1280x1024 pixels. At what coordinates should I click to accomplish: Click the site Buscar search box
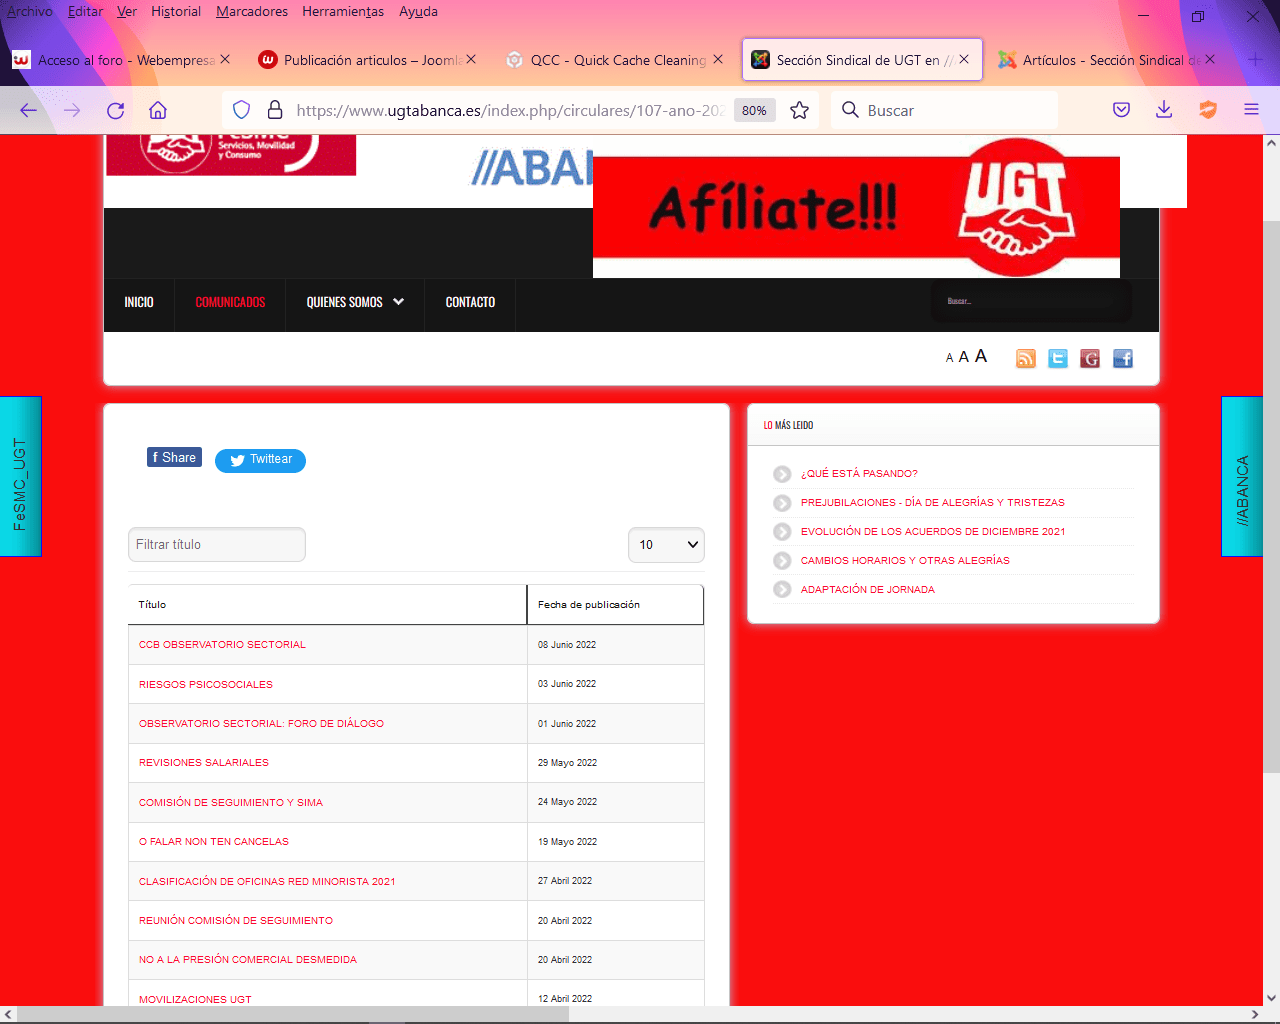pyautogui.click(x=1031, y=301)
